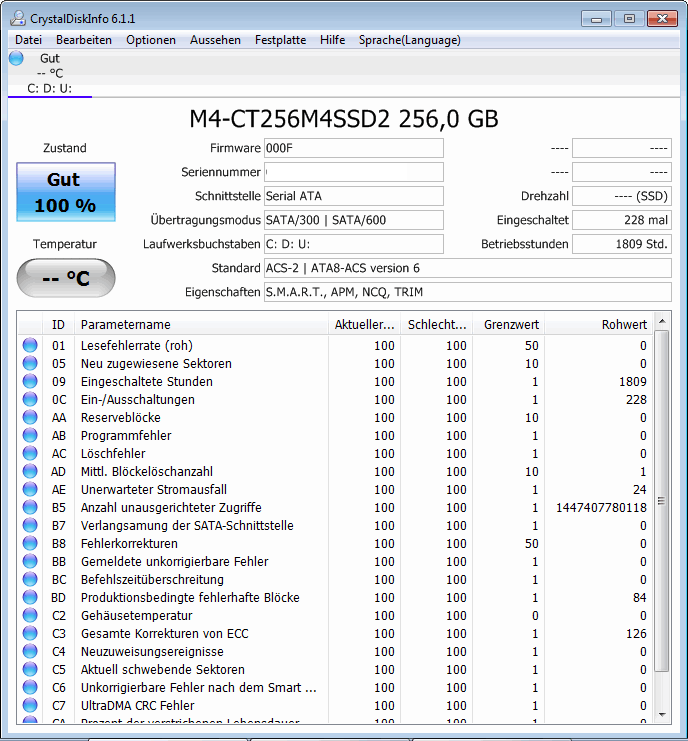The height and width of the screenshot is (741, 688).
Task: Click status orb for Neu zugewiesene Sektoren
Action: [30, 363]
